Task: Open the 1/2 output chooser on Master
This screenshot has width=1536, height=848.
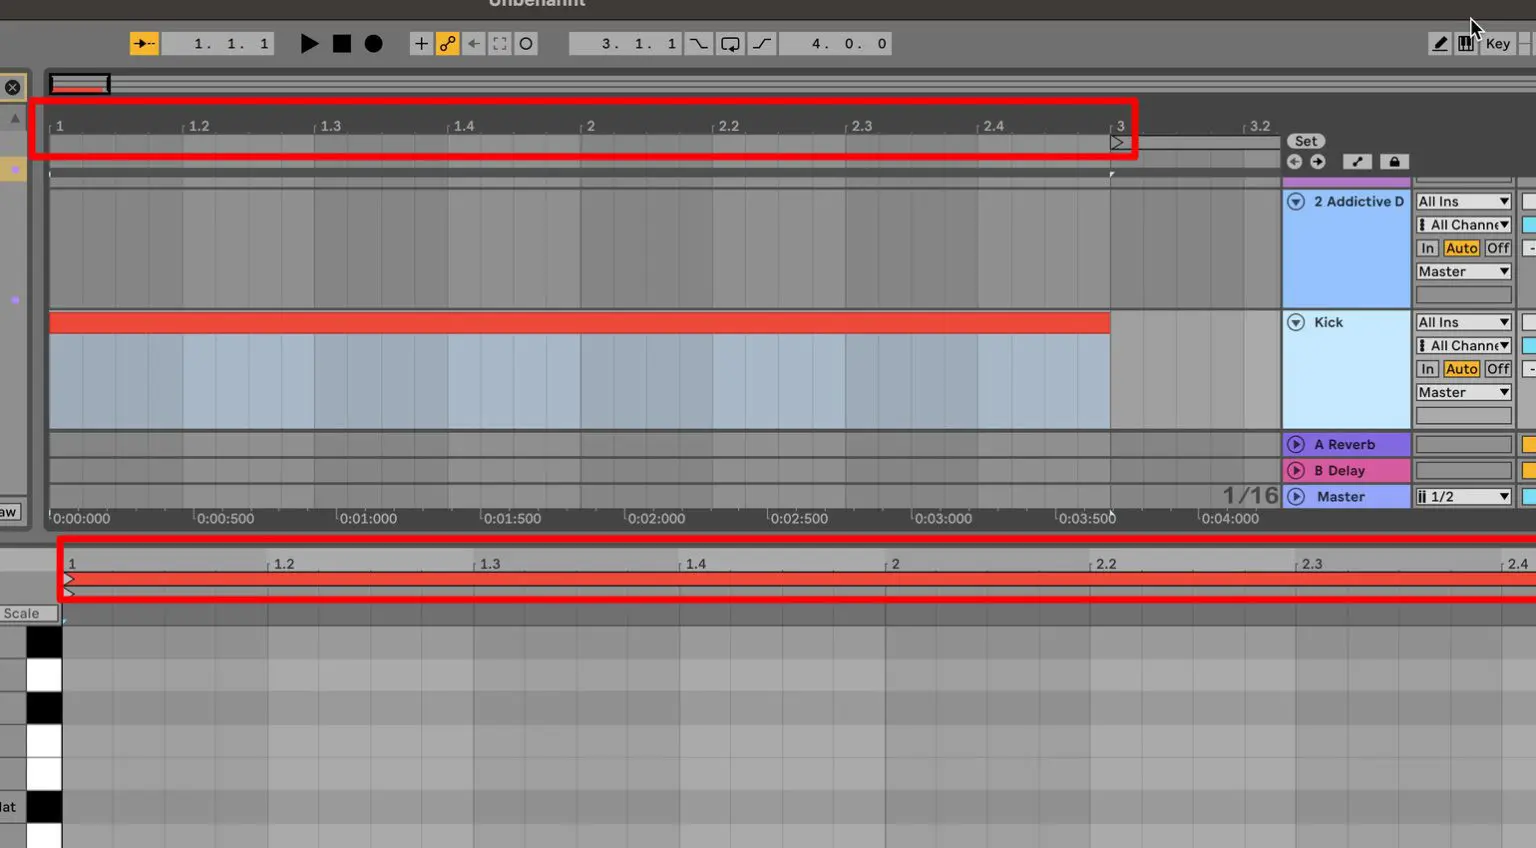Action: click(1462, 496)
